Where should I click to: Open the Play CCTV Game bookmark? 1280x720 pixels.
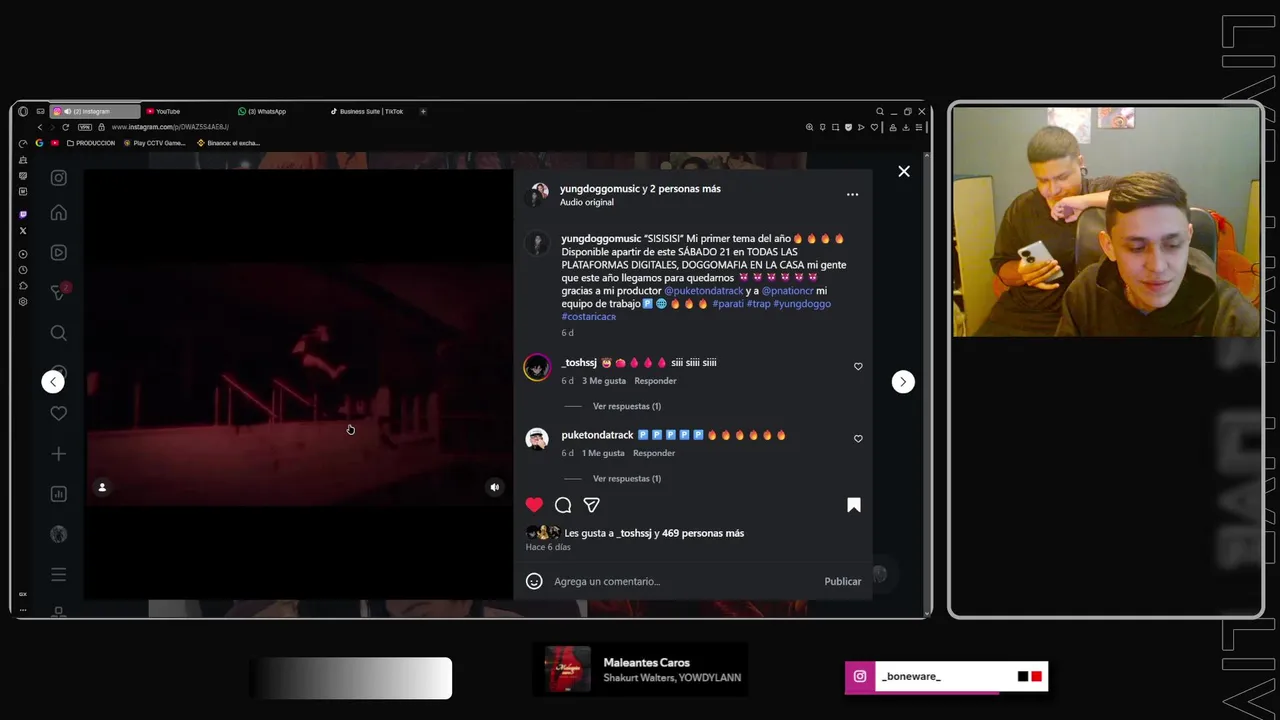click(x=154, y=143)
